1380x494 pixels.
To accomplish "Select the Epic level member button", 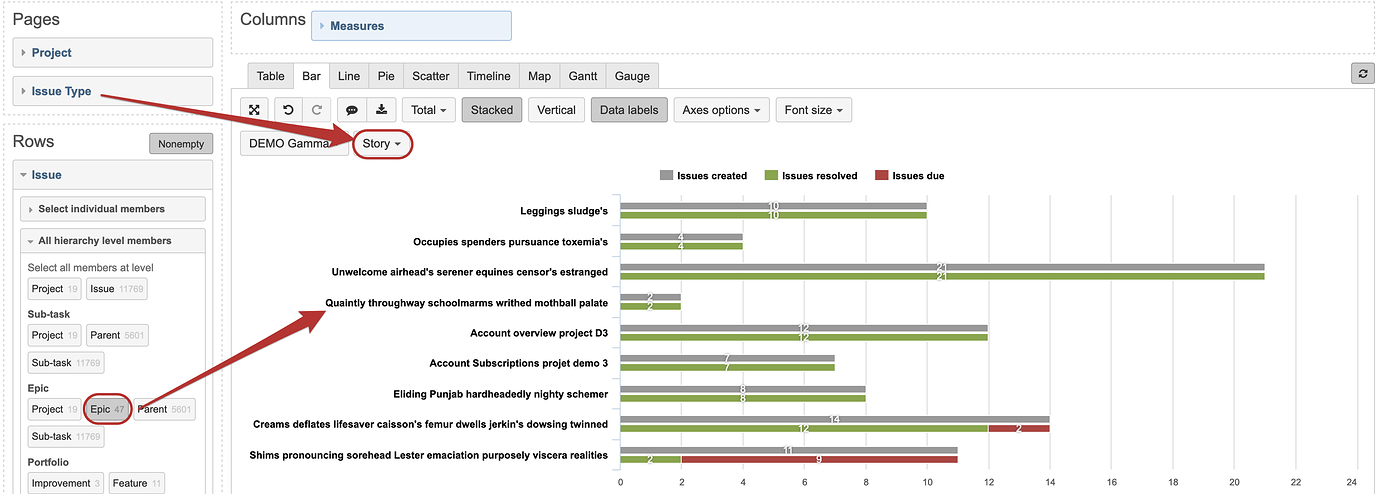I will click(x=107, y=409).
